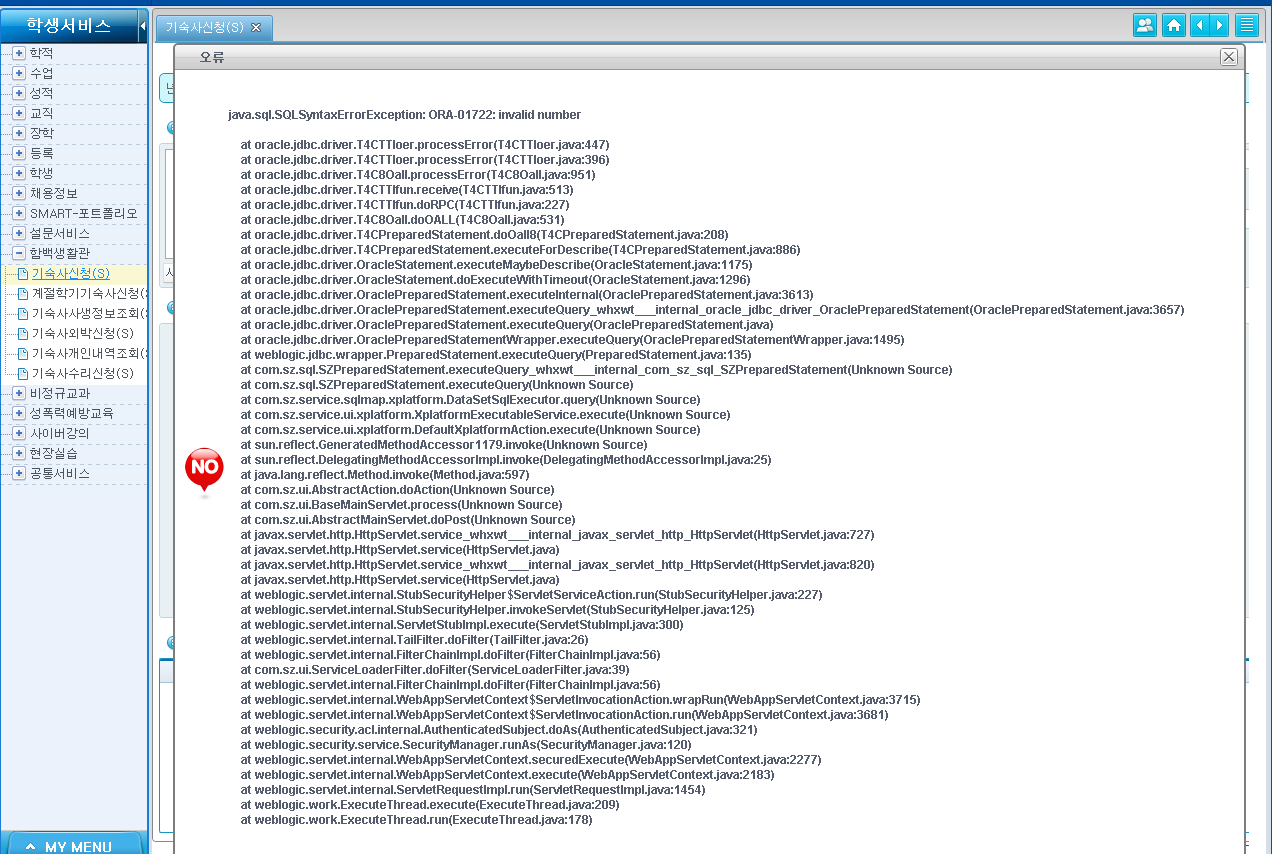Click the ORA-01722 invalid number error line
This screenshot has width=1272, height=854.
(x=404, y=115)
